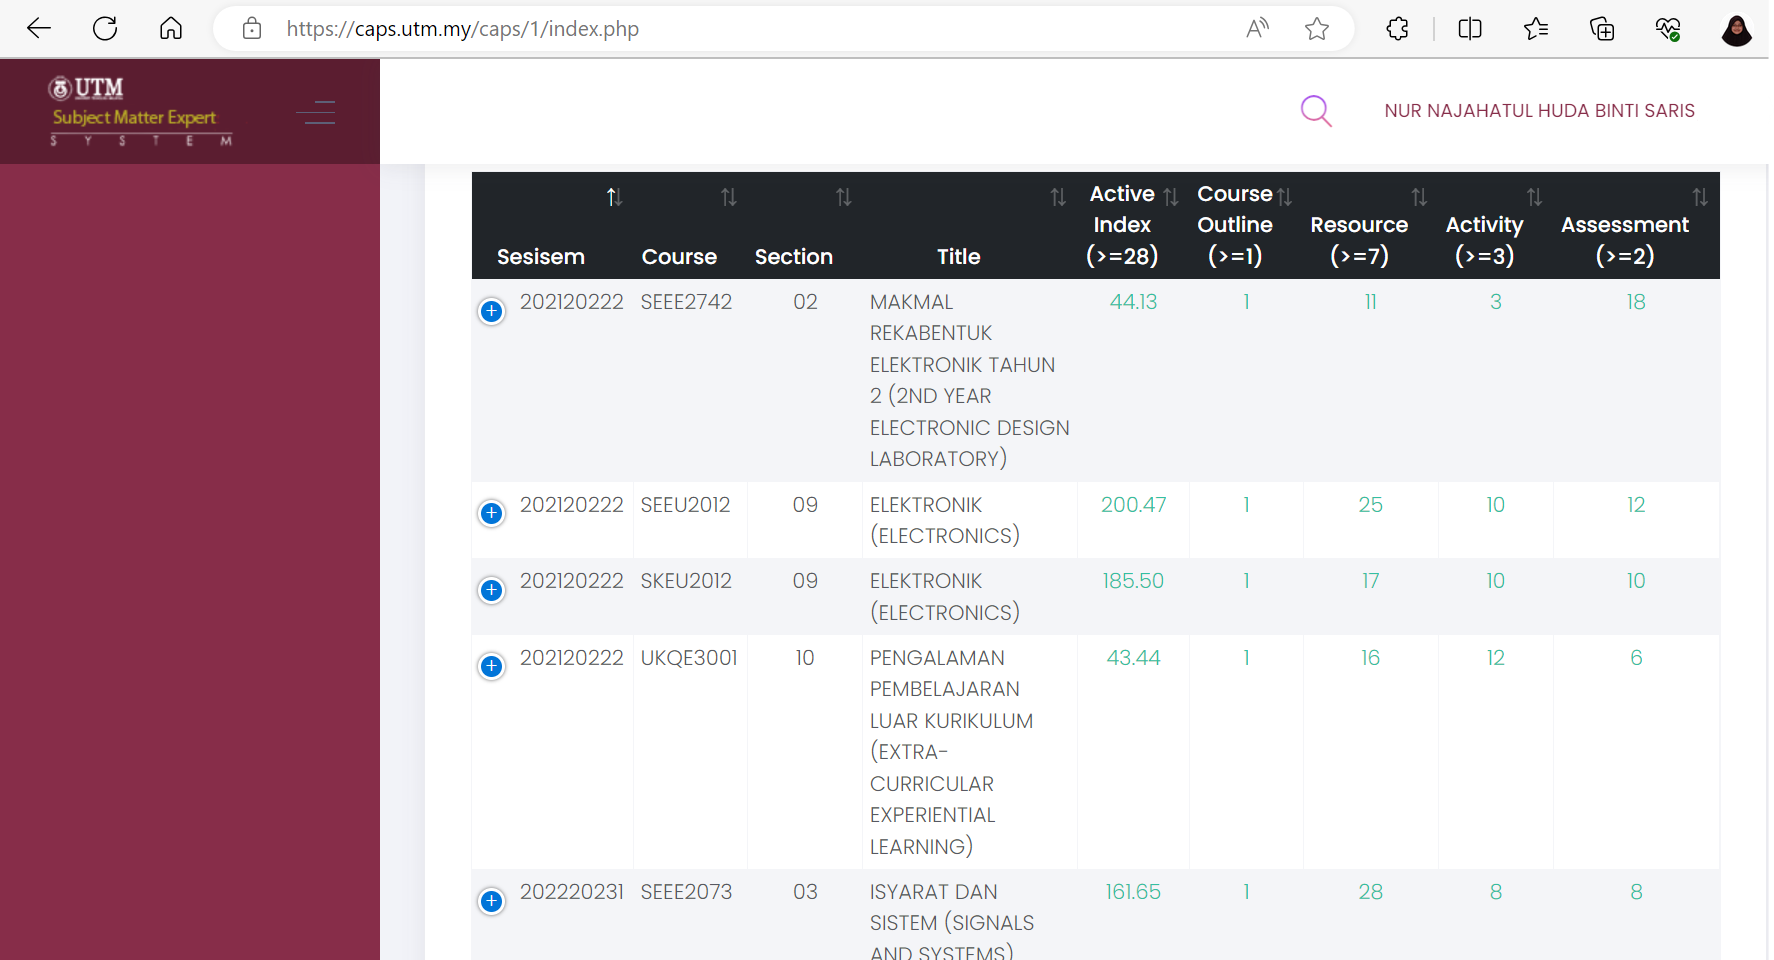The image size is (1774, 960).
Task: Expand the UKQE3001 course row
Action: (491, 666)
